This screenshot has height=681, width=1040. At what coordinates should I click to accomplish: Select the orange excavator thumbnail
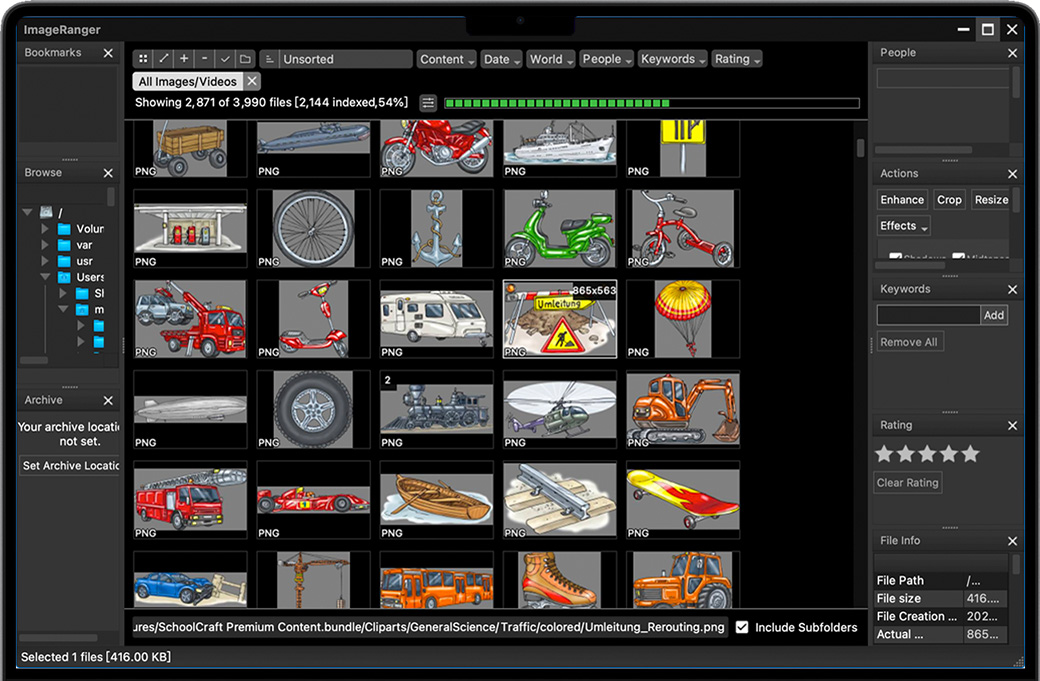pos(683,408)
